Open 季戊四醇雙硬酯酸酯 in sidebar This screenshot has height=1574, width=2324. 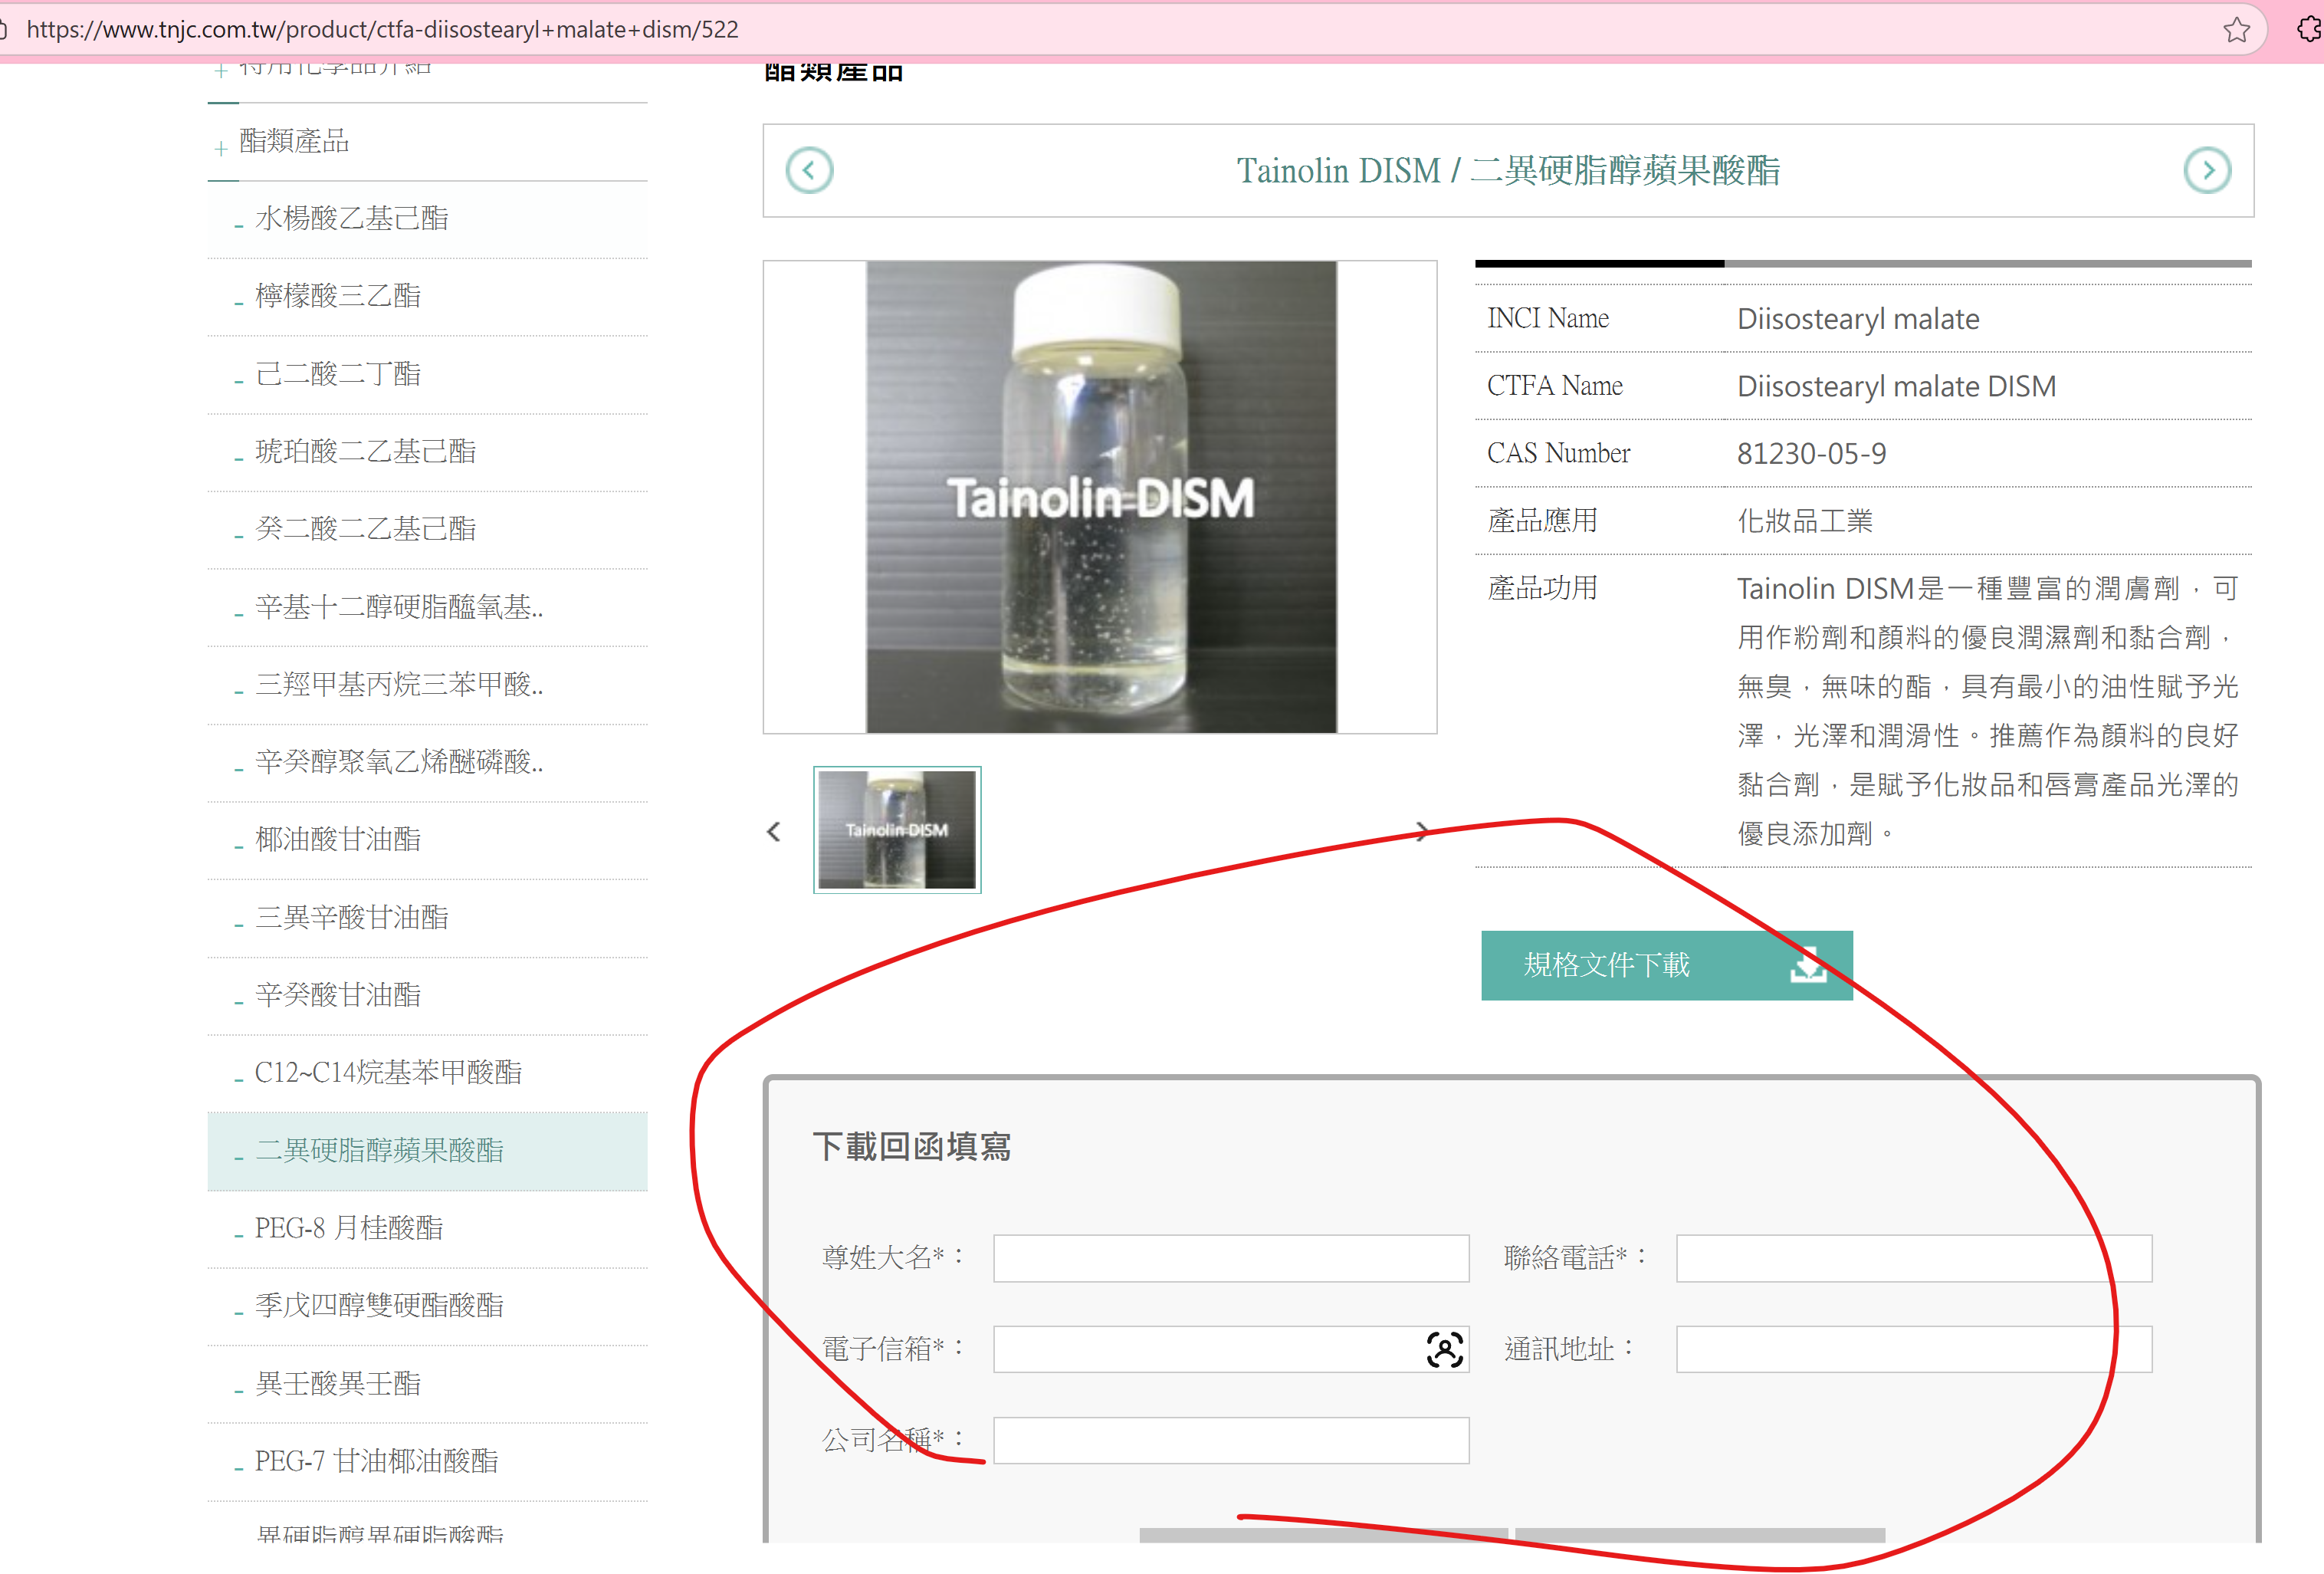point(379,1305)
